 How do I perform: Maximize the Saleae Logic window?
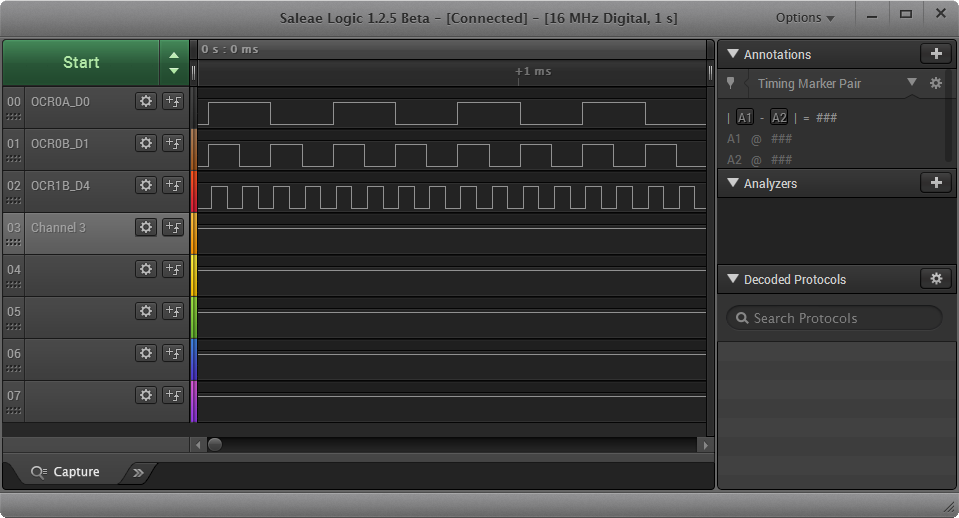tap(906, 15)
